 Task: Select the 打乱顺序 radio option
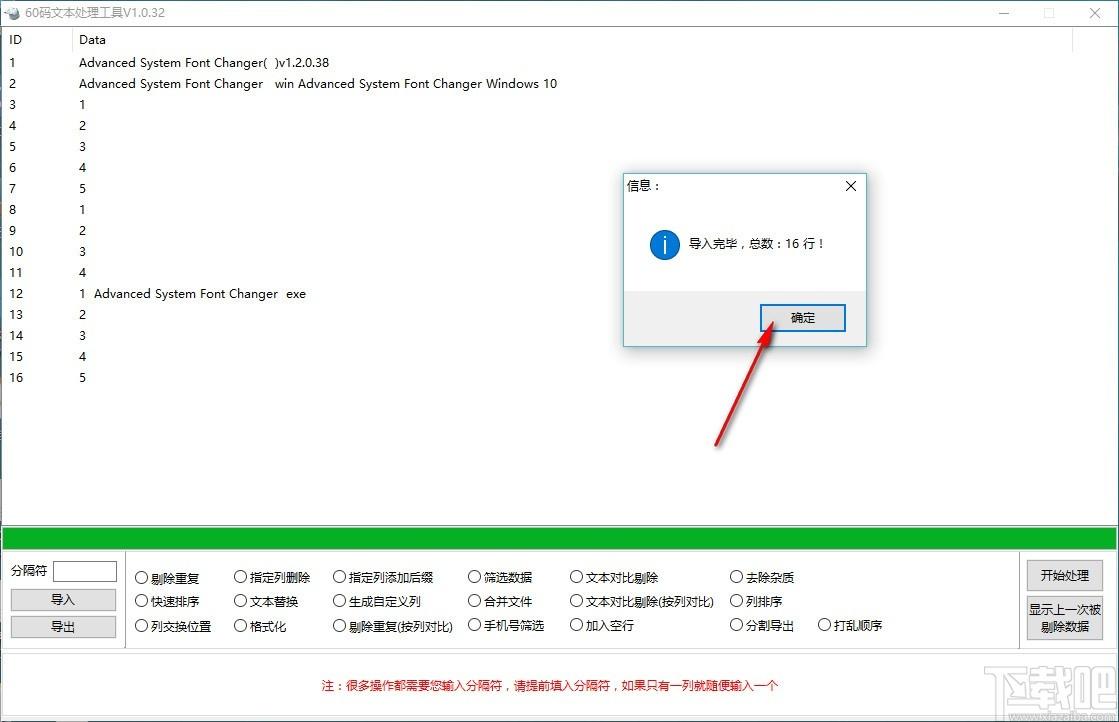(x=824, y=625)
